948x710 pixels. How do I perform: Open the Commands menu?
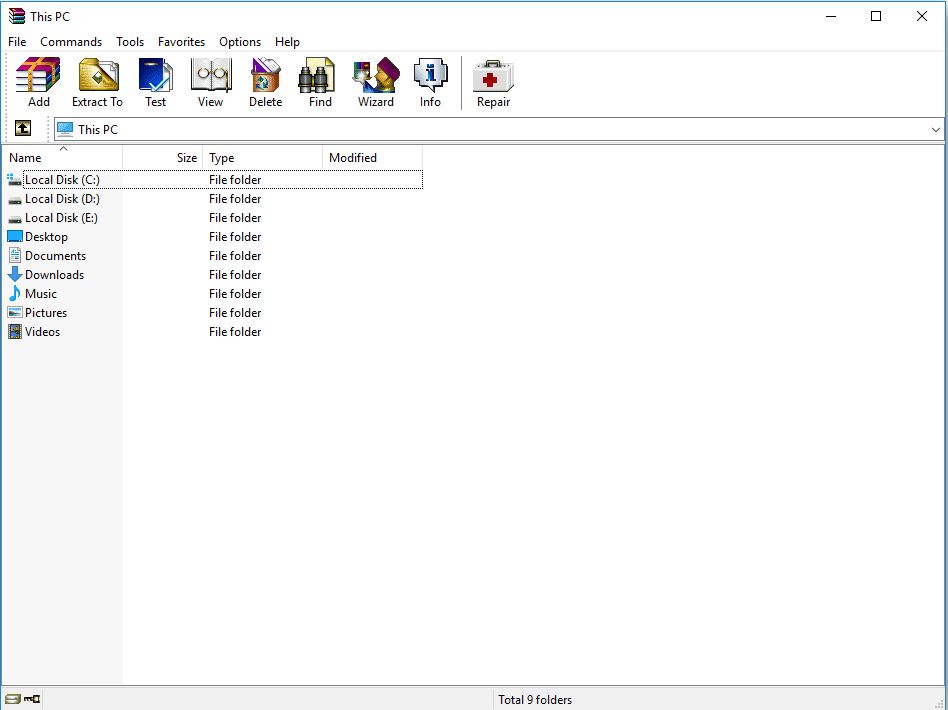coord(70,42)
